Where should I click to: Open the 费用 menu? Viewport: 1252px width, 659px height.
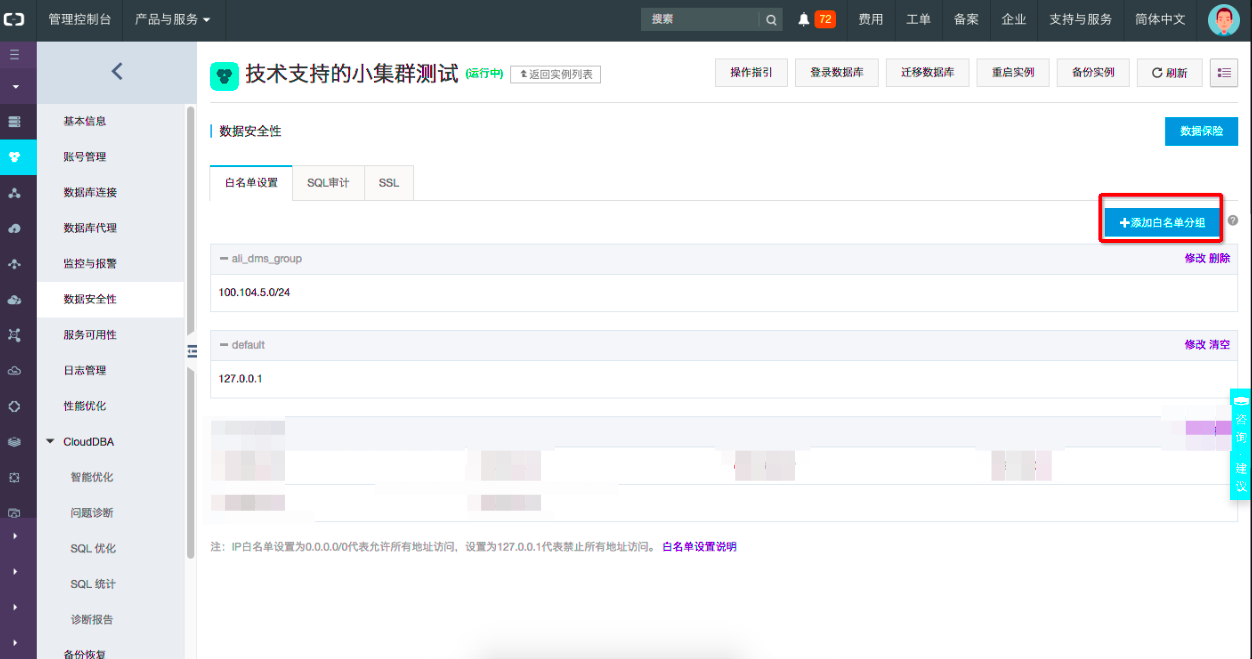point(871,19)
